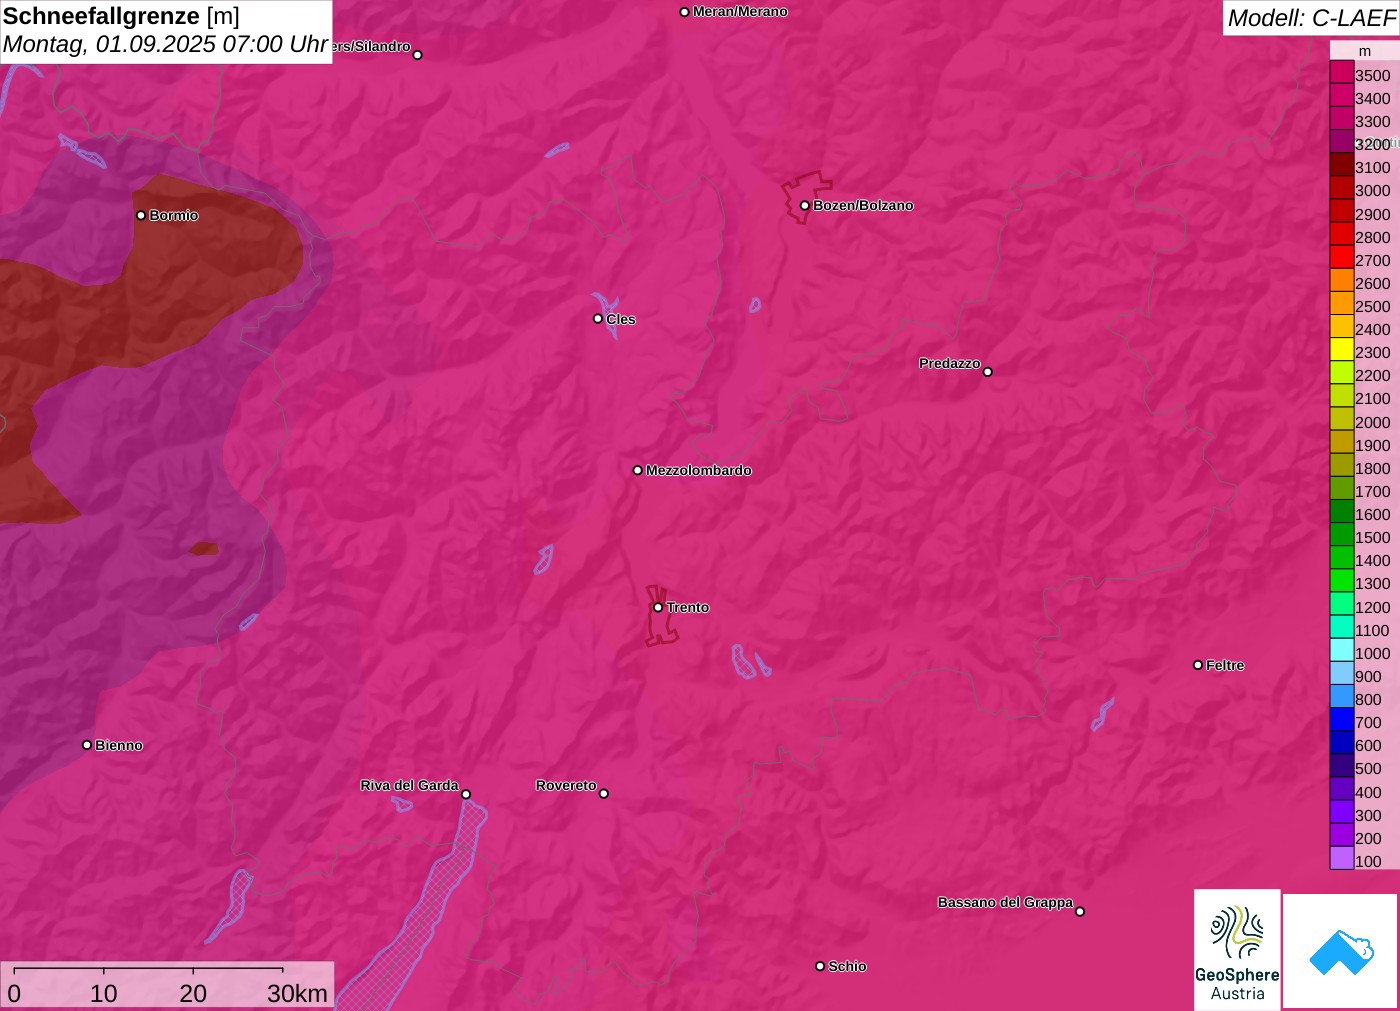Click the Predazzo label text
The height and width of the screenshot is (1011, 1400).
coord(950,364)
